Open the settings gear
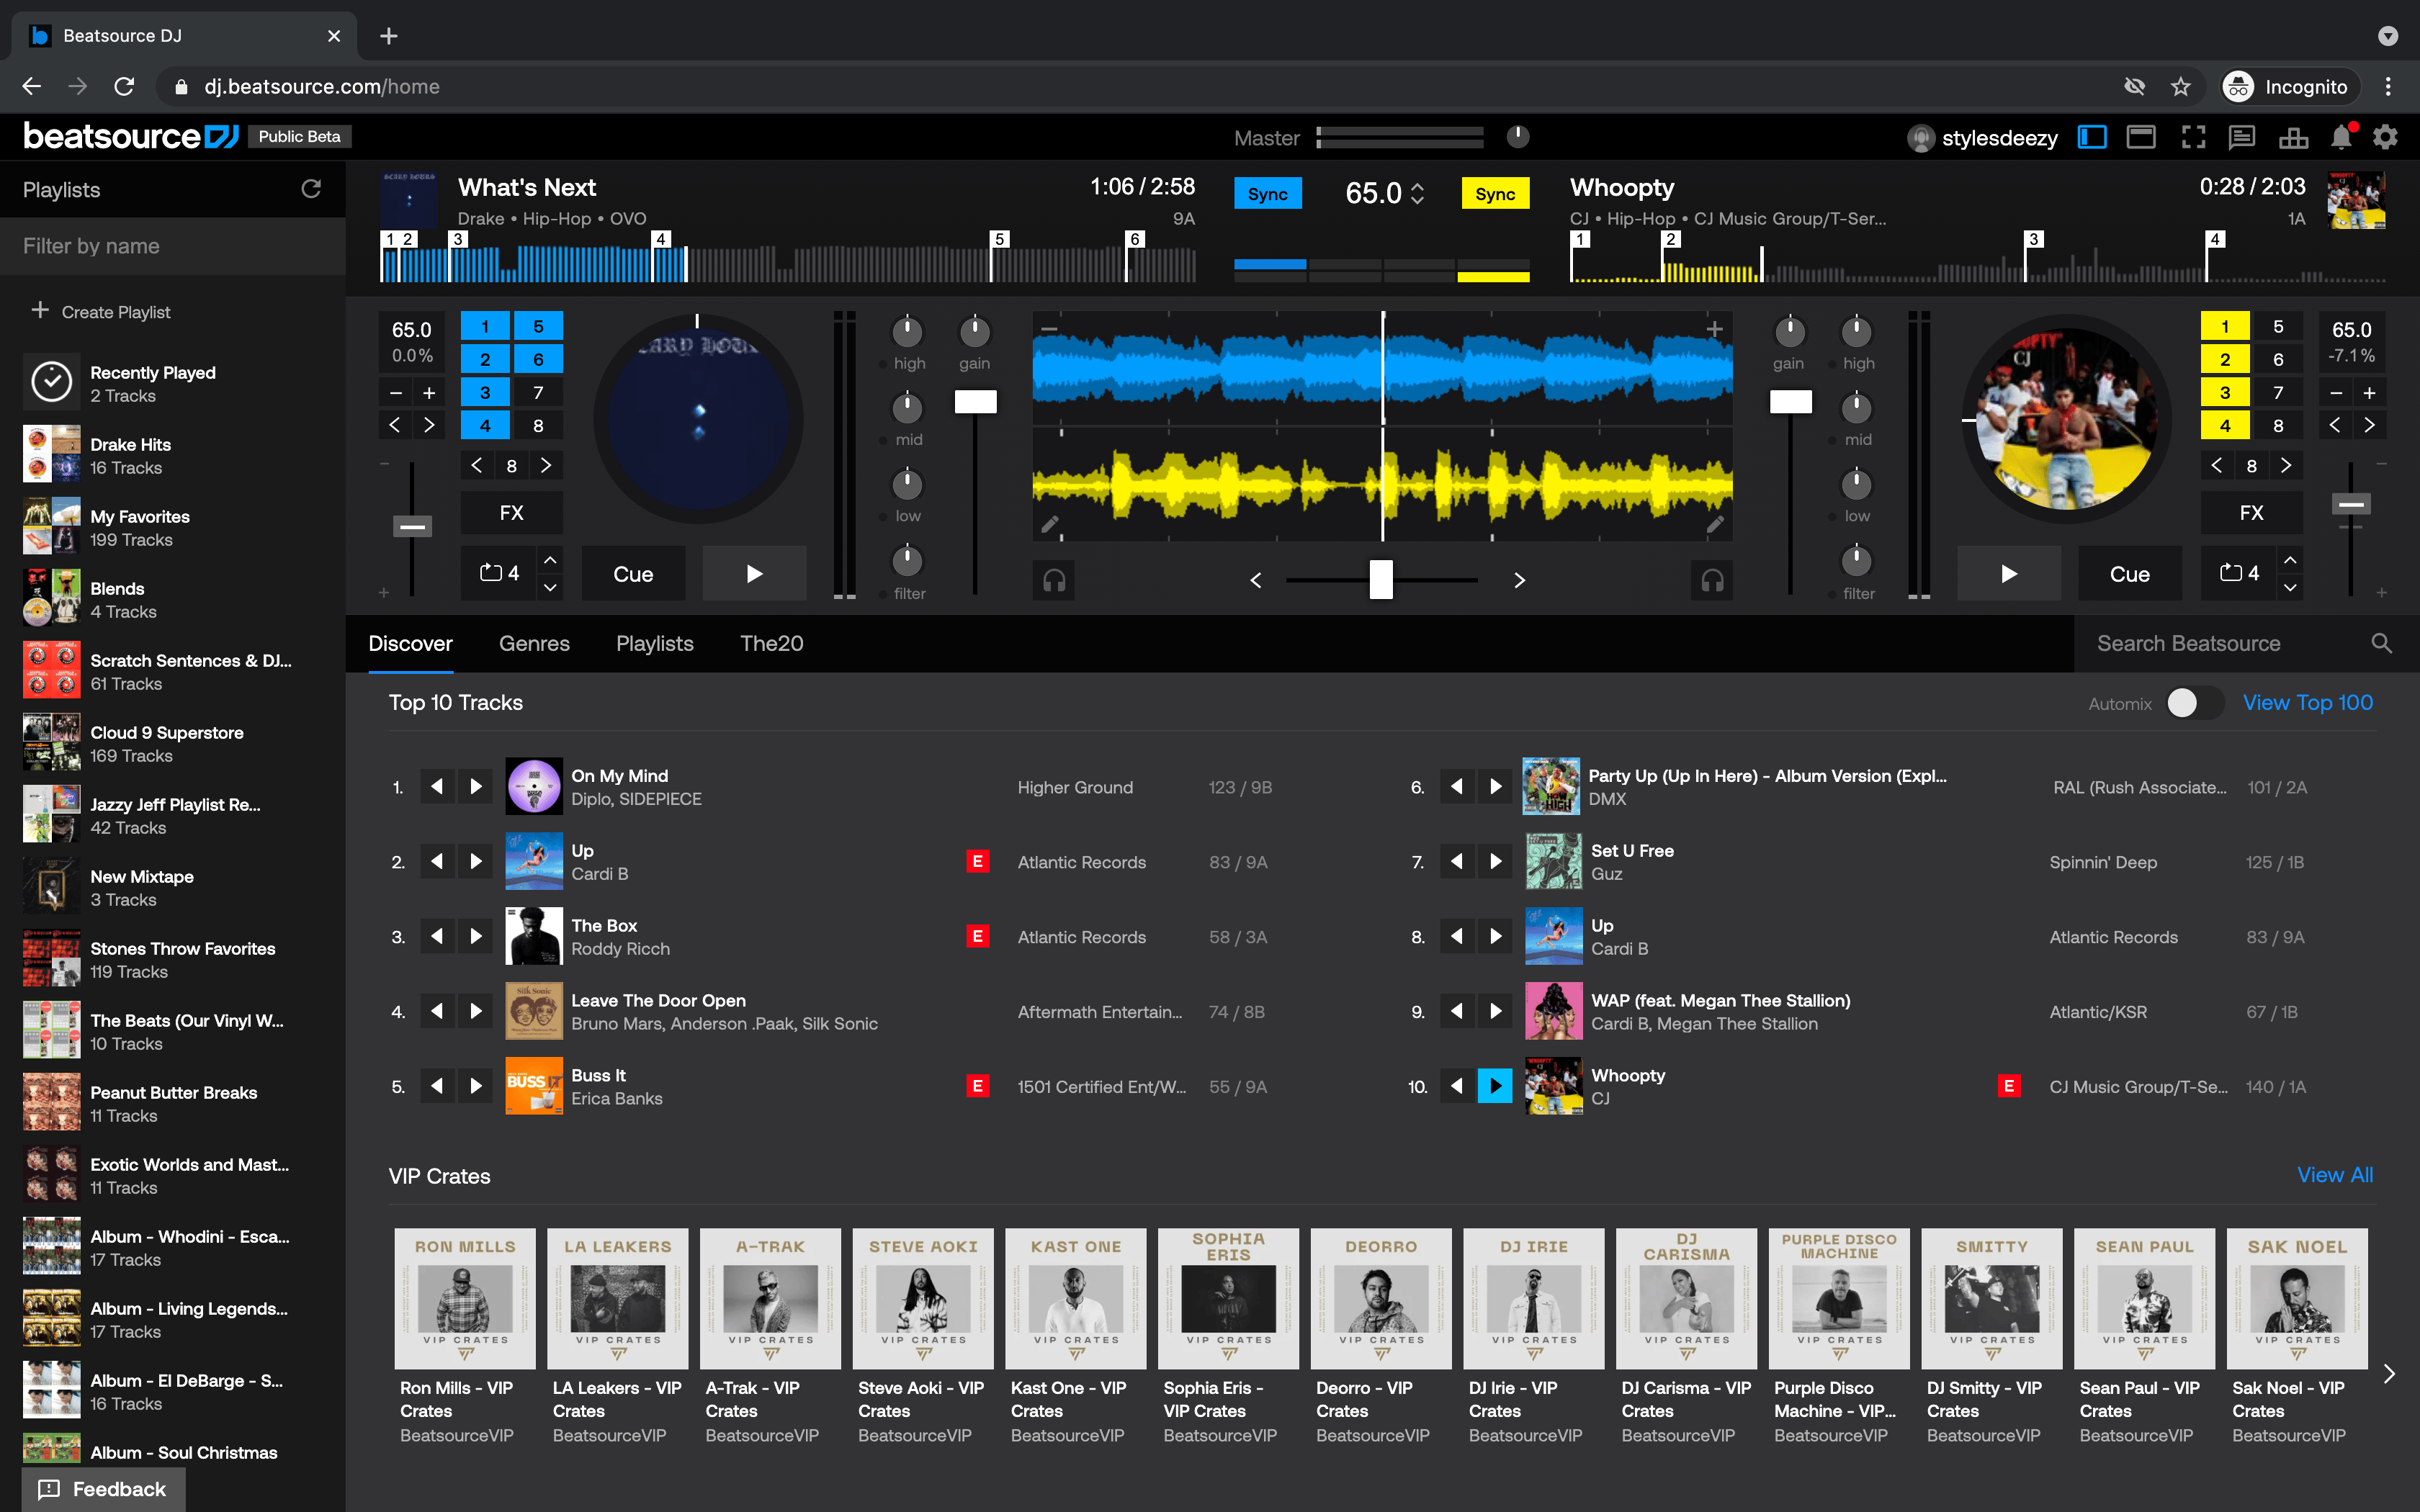This screenshot has width=2420, height=1512. (x=2386, y=137)
